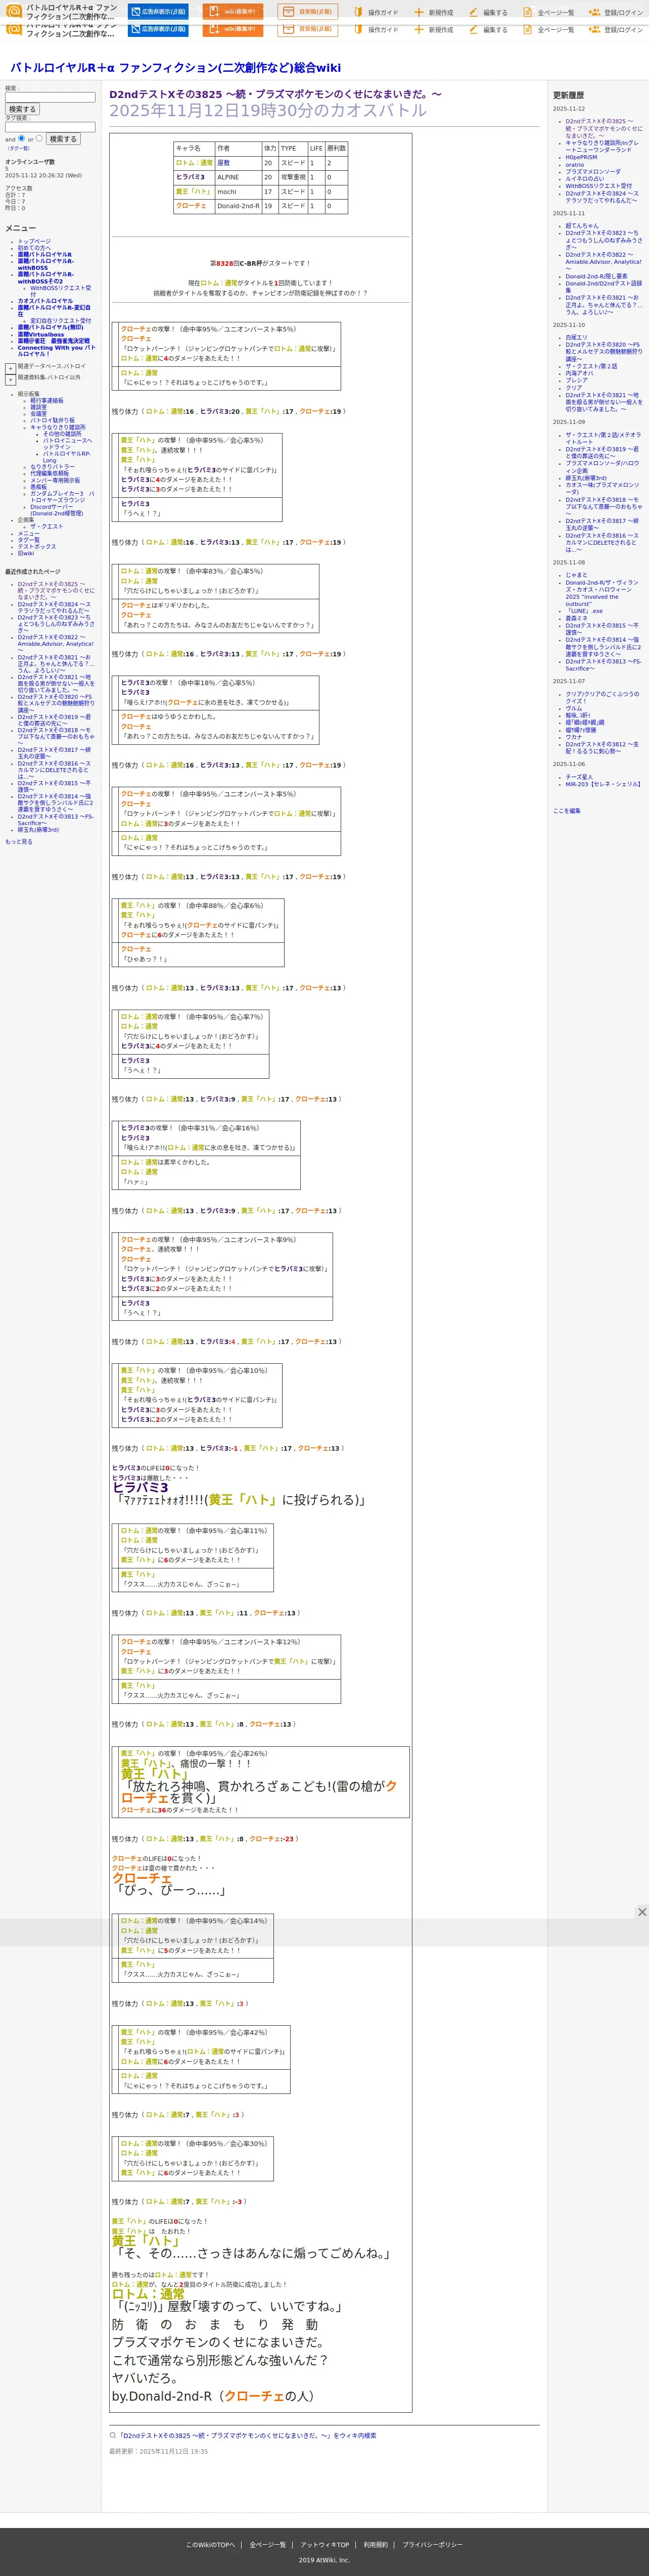Open H0pePRiSM in 更新履歴

tap(581, 157)
